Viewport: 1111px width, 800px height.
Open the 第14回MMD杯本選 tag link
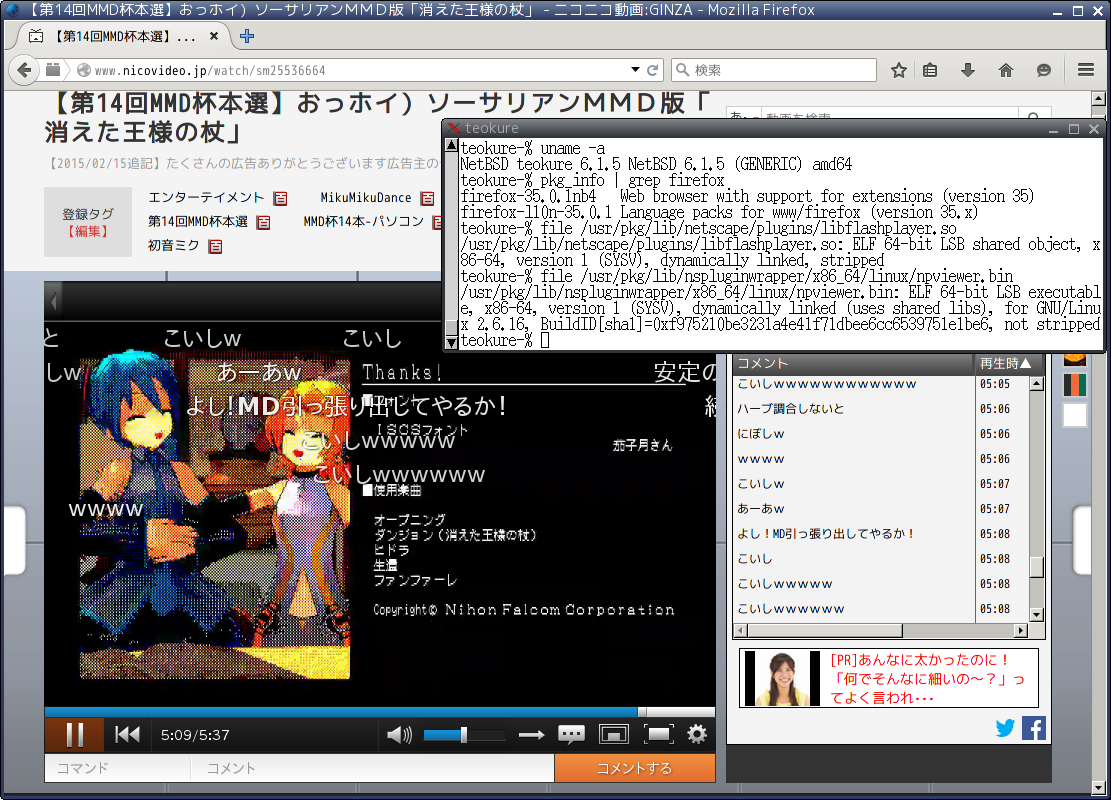(x=198, y=222)
